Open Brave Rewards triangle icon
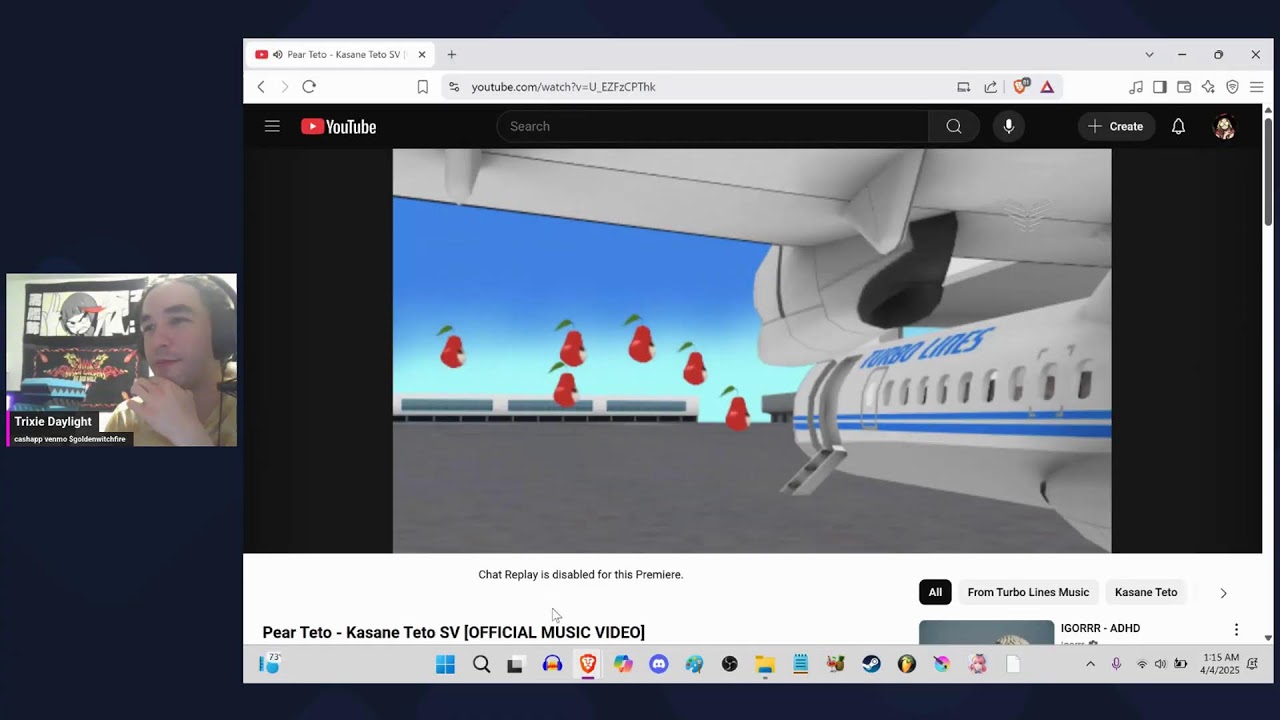 1047,87
